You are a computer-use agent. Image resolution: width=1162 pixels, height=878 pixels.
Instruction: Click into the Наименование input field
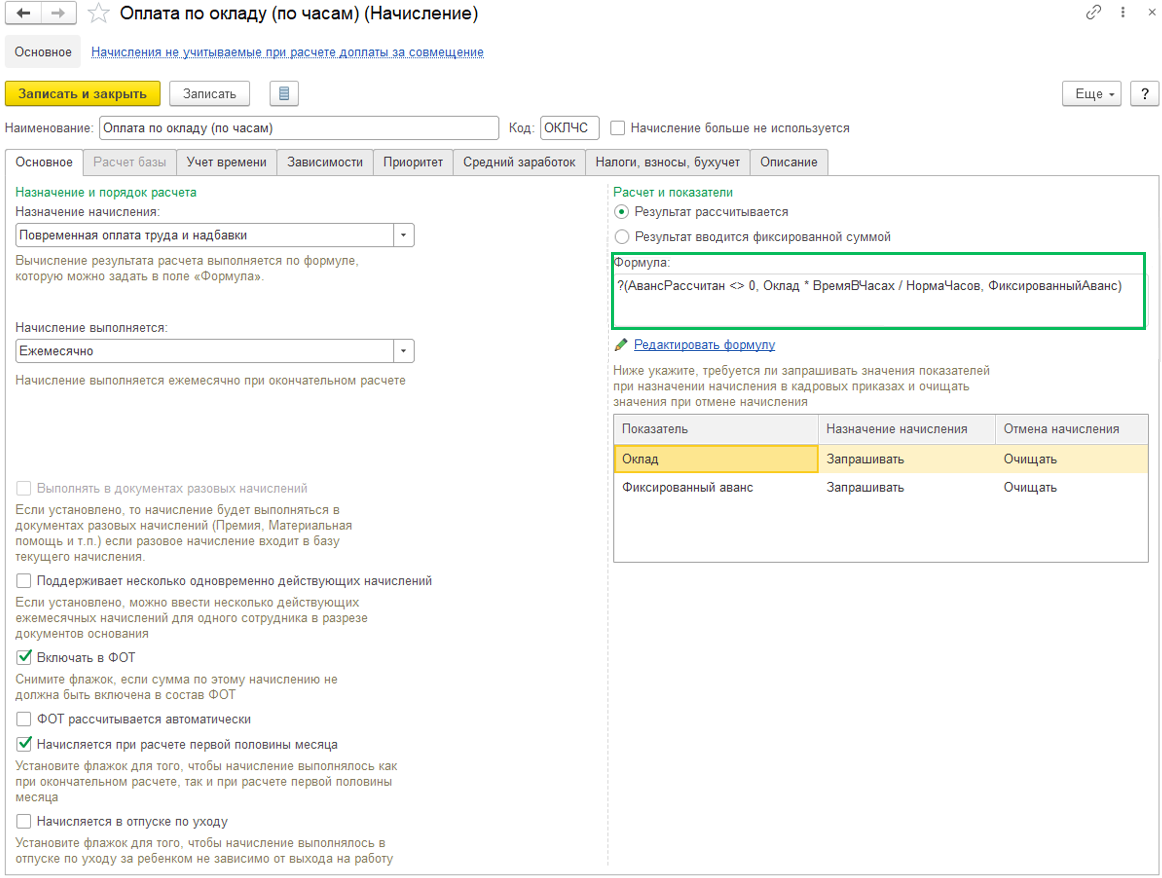coord(297,128)
